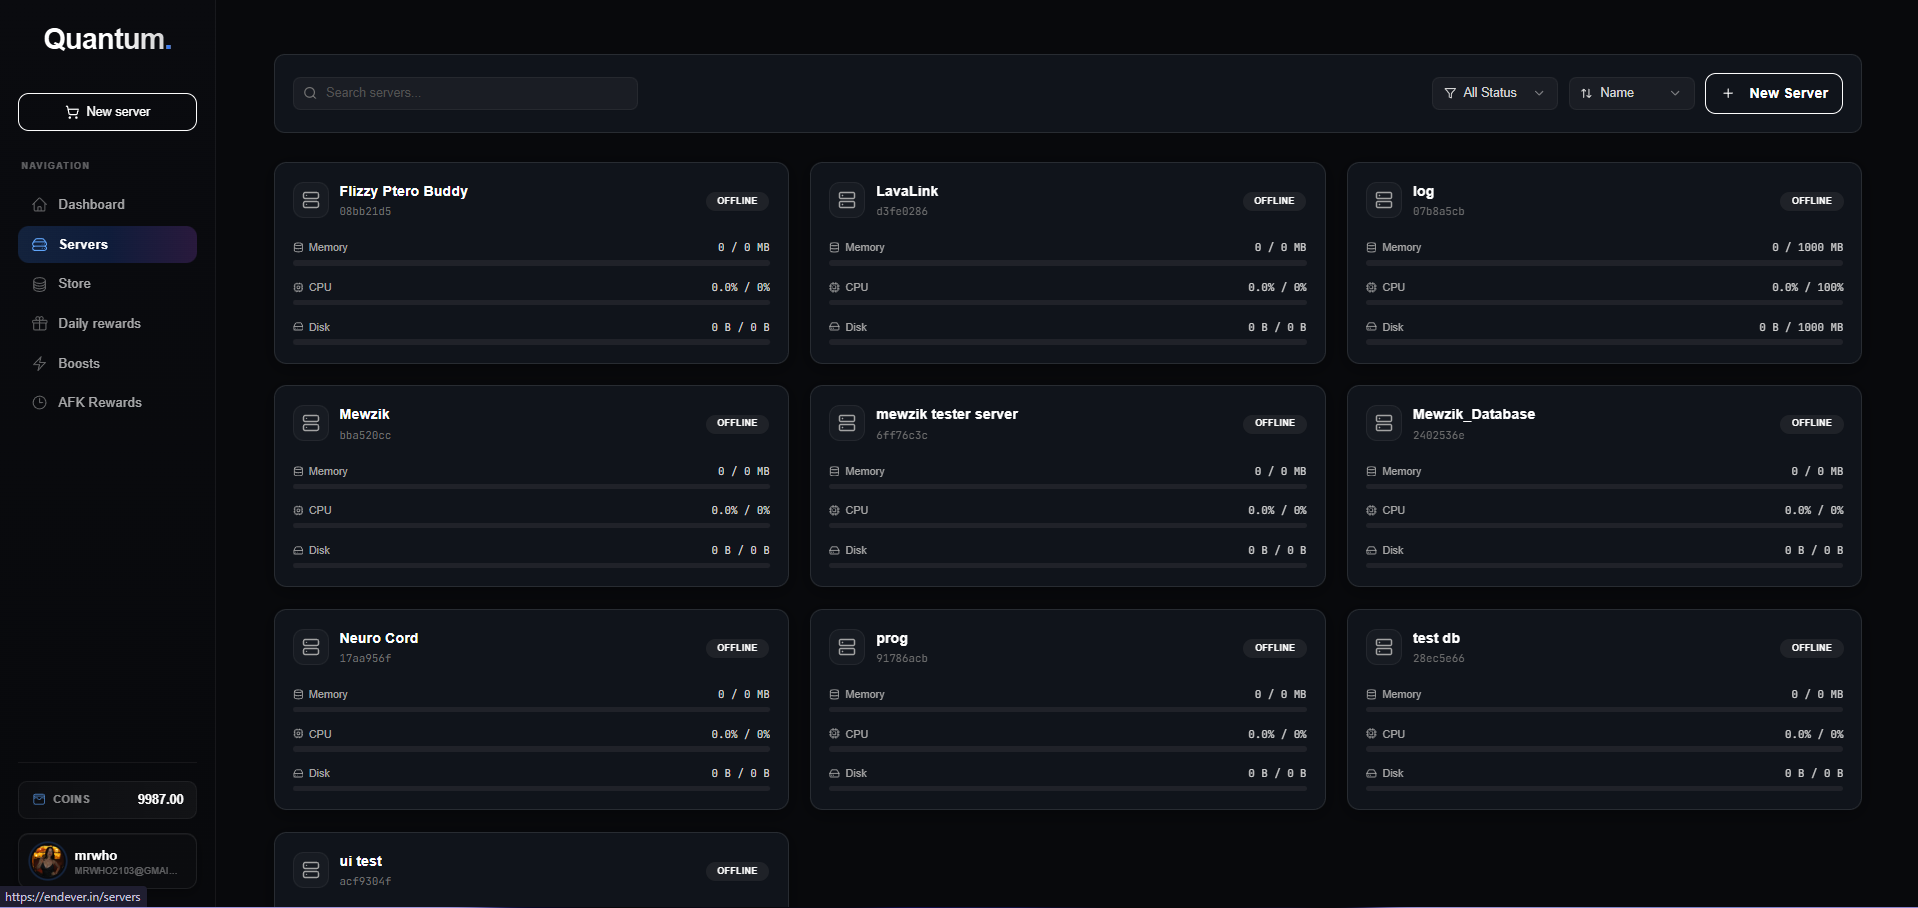Viewport: 1918px width, 908px height.
Task: Click the Daily rewards gift icon
Action: 40,323
